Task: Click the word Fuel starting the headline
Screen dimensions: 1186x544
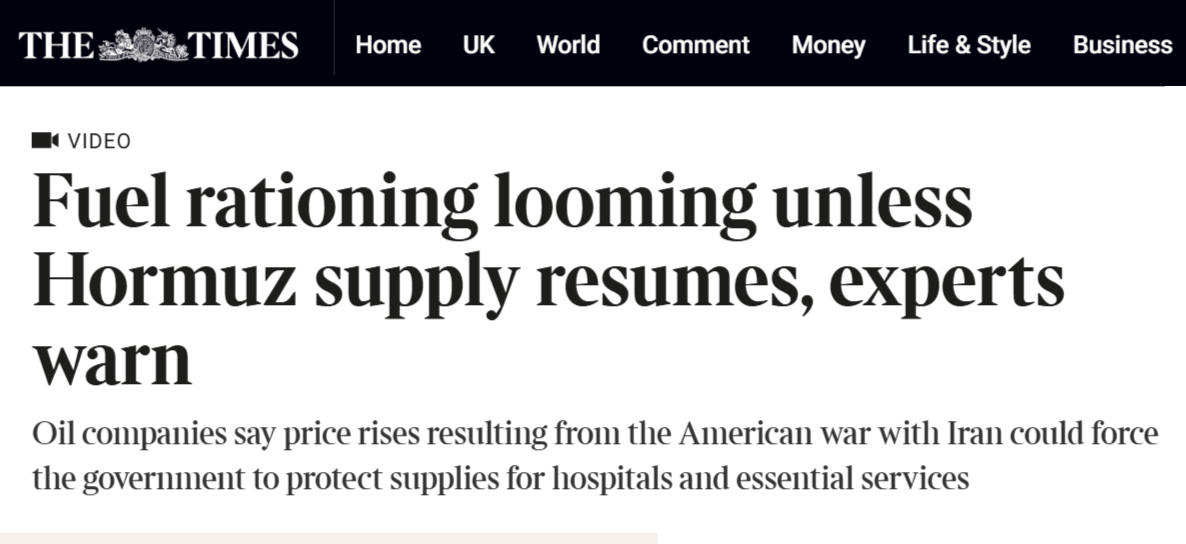Action: tap(96, 201)
